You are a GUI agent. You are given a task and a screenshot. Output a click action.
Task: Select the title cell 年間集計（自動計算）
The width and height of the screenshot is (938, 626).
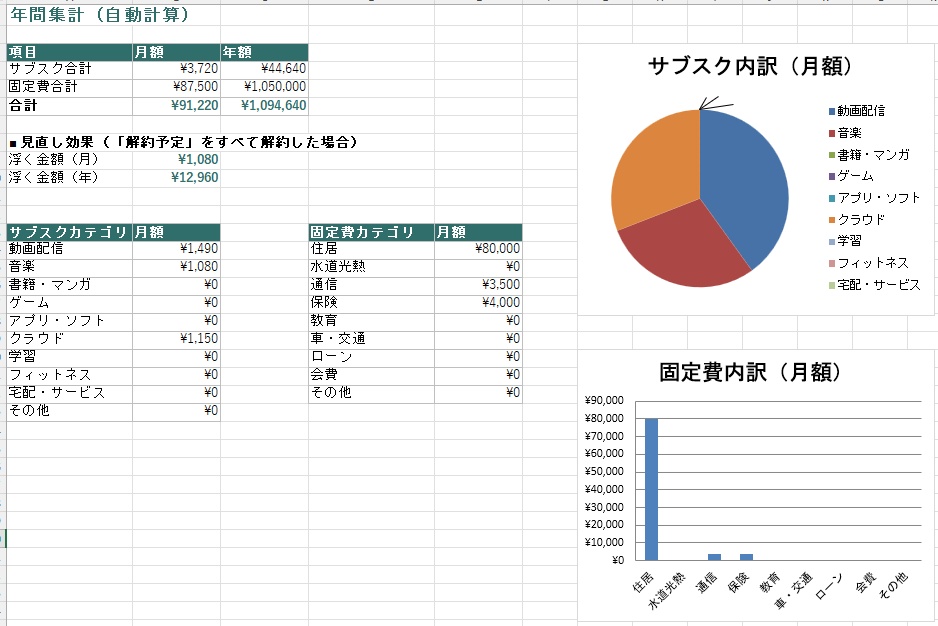(99, 15)
